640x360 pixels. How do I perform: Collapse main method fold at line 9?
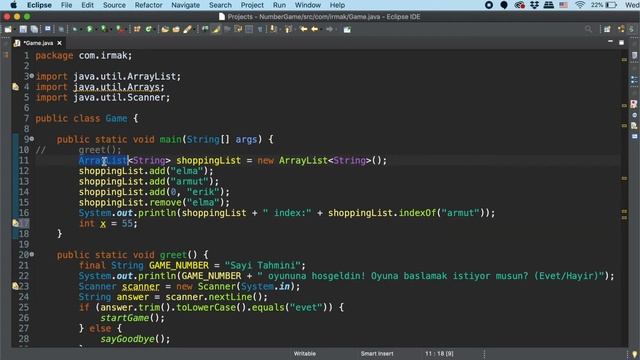(x=32, y=139)
